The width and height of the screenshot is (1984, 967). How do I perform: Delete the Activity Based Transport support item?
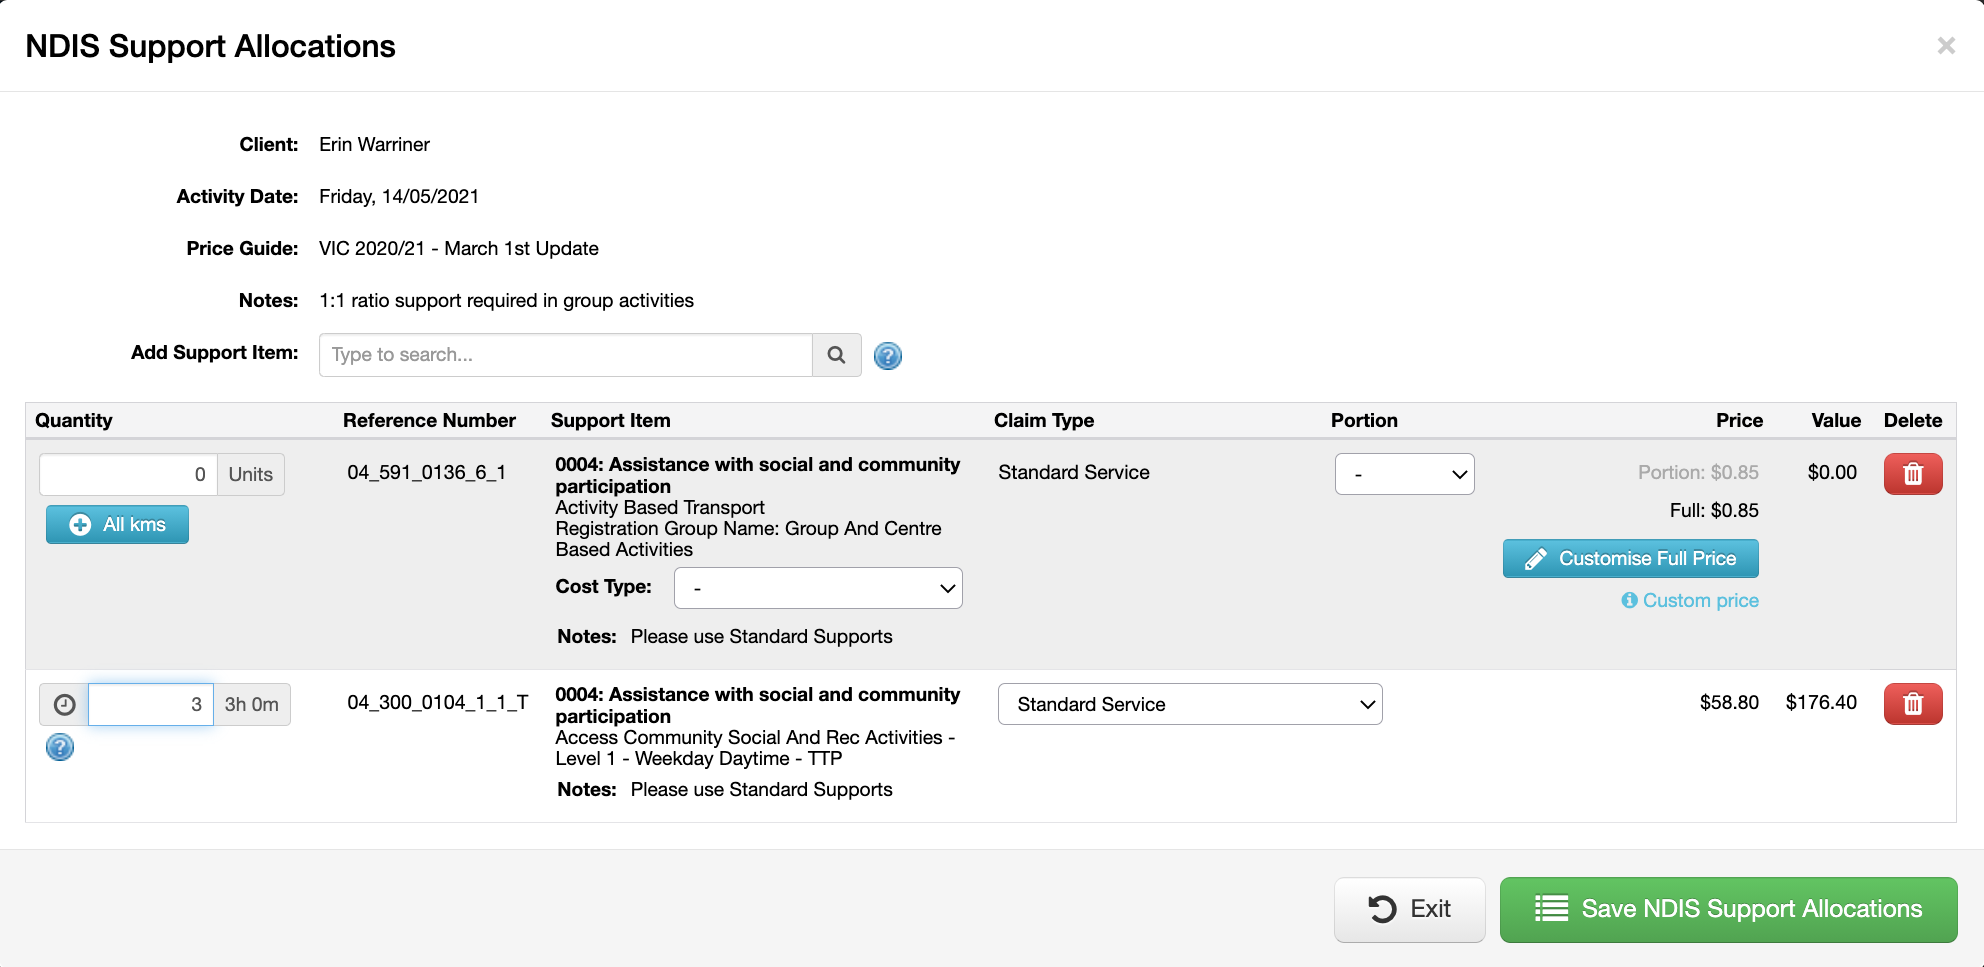(x=1912, y=474)
